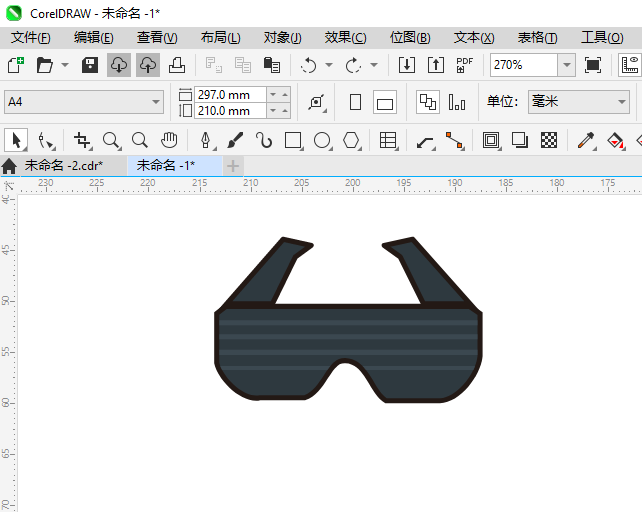
Task: Pick the Ellipse tool
Action: pos(322,141)
